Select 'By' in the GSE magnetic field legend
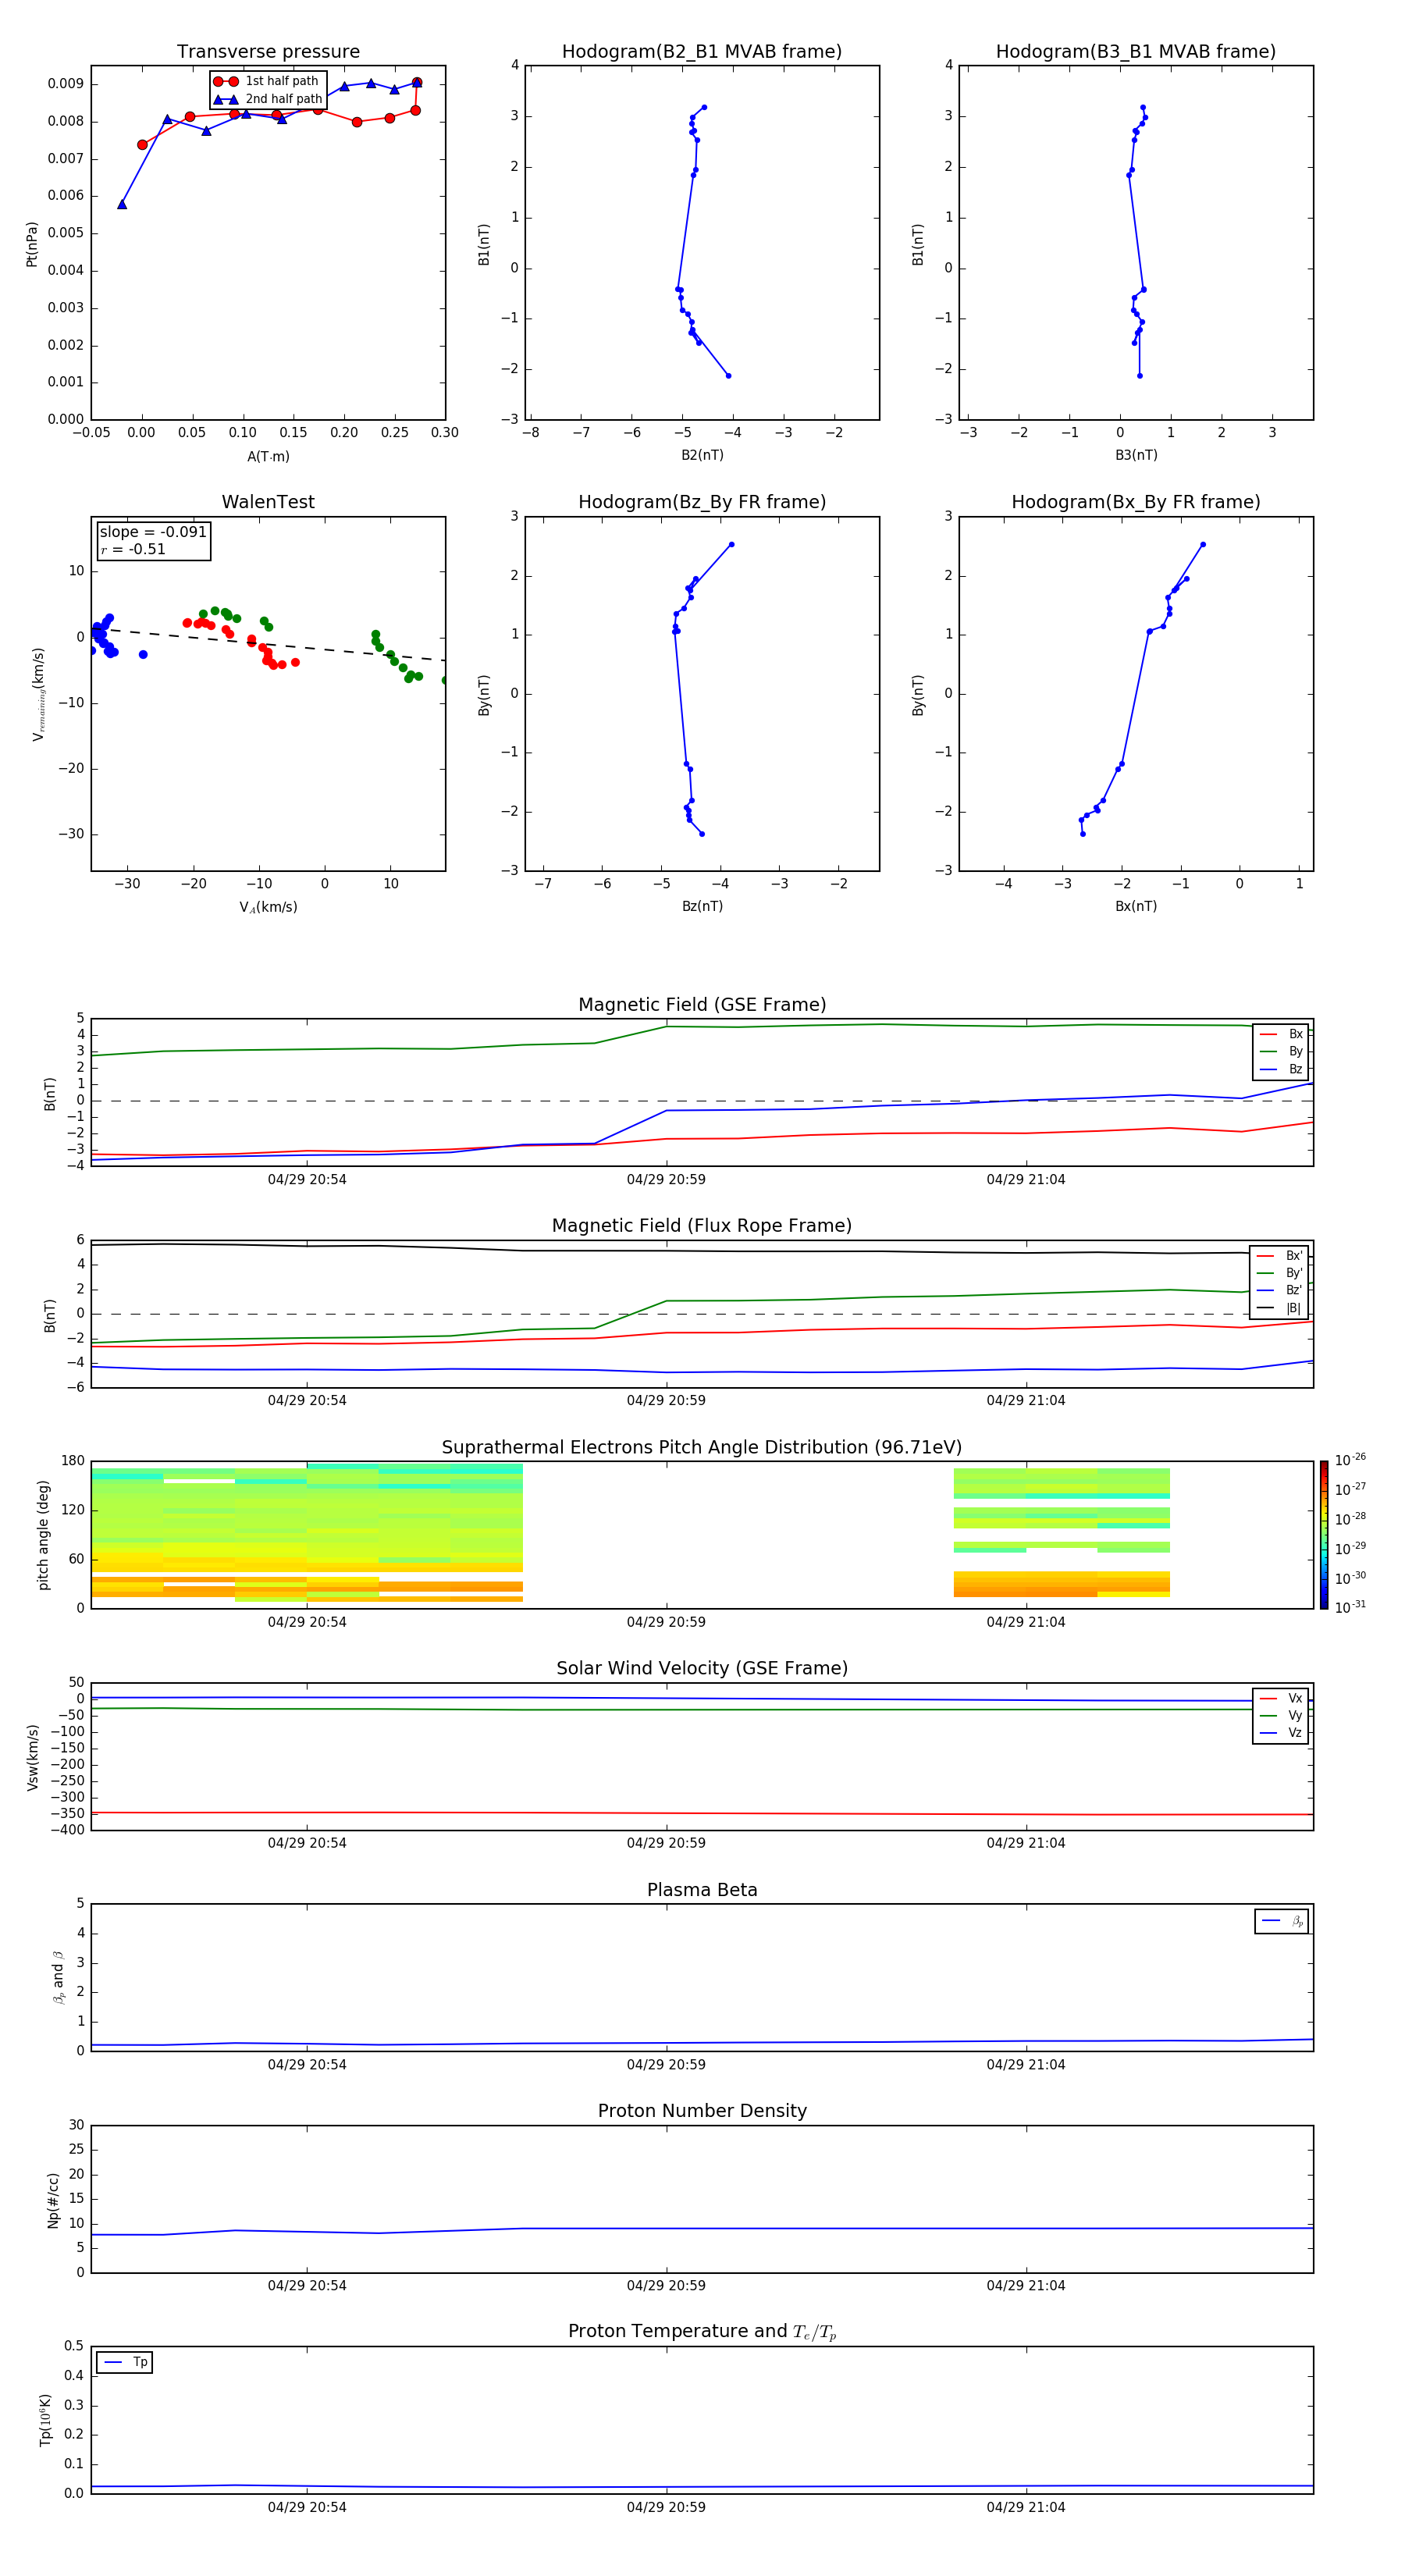This screenshot has width=1405, height=2576. tap(1281, 1051)
